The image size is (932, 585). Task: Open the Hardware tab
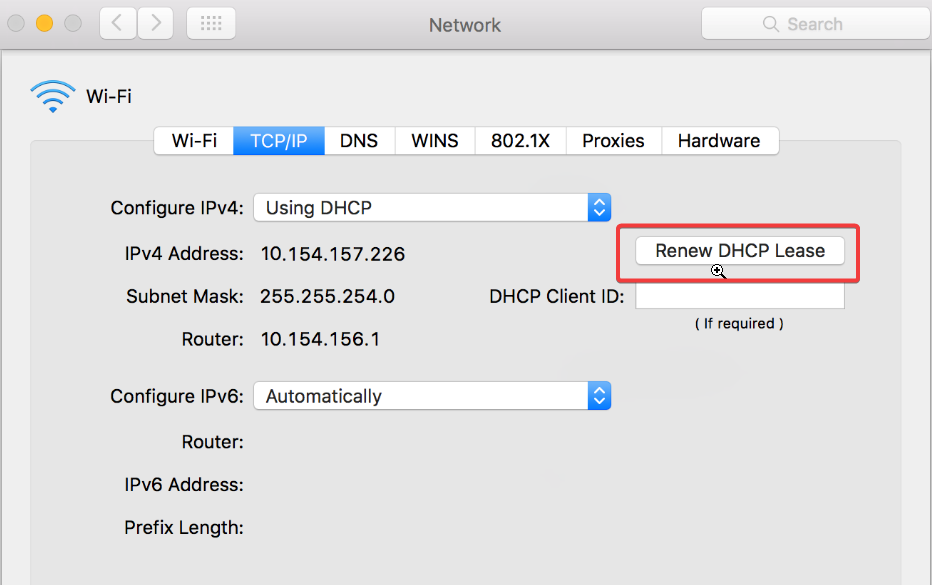click(720, 140)
